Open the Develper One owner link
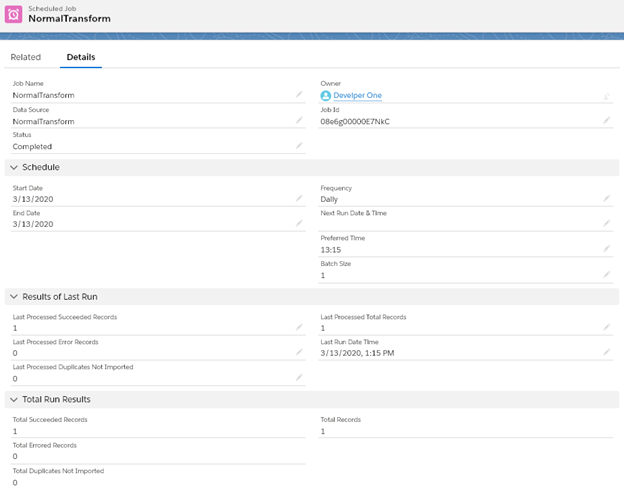 point(357,96)
